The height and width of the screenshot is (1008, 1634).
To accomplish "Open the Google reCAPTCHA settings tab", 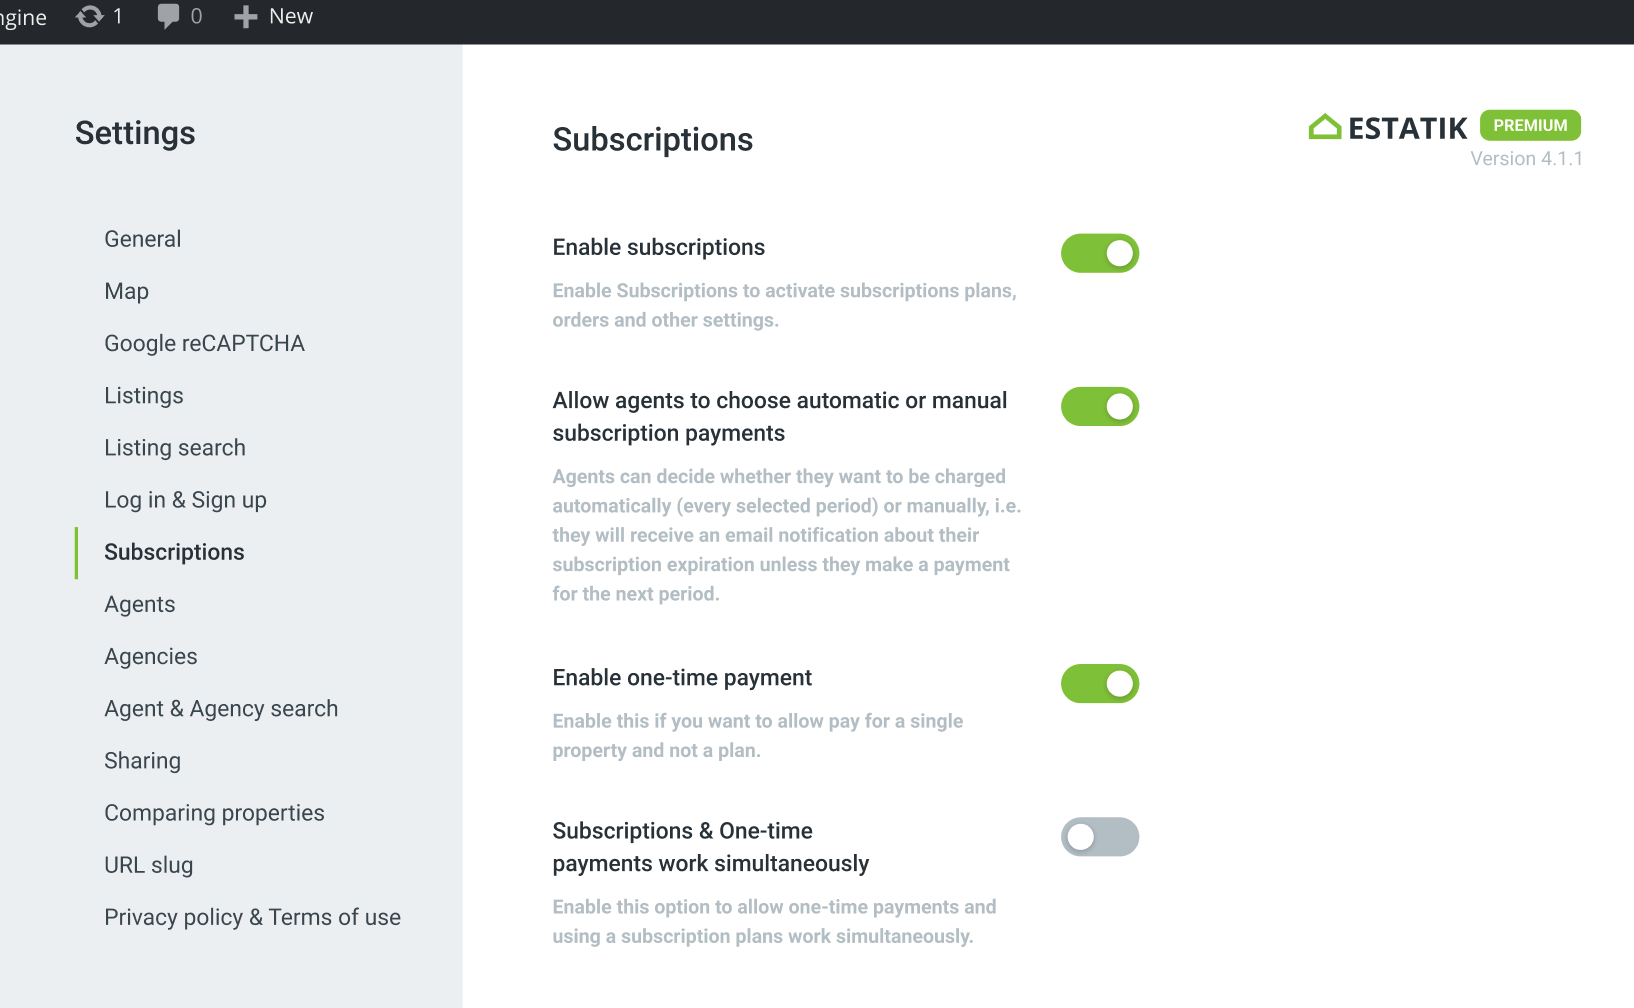I will coord(204,343).
